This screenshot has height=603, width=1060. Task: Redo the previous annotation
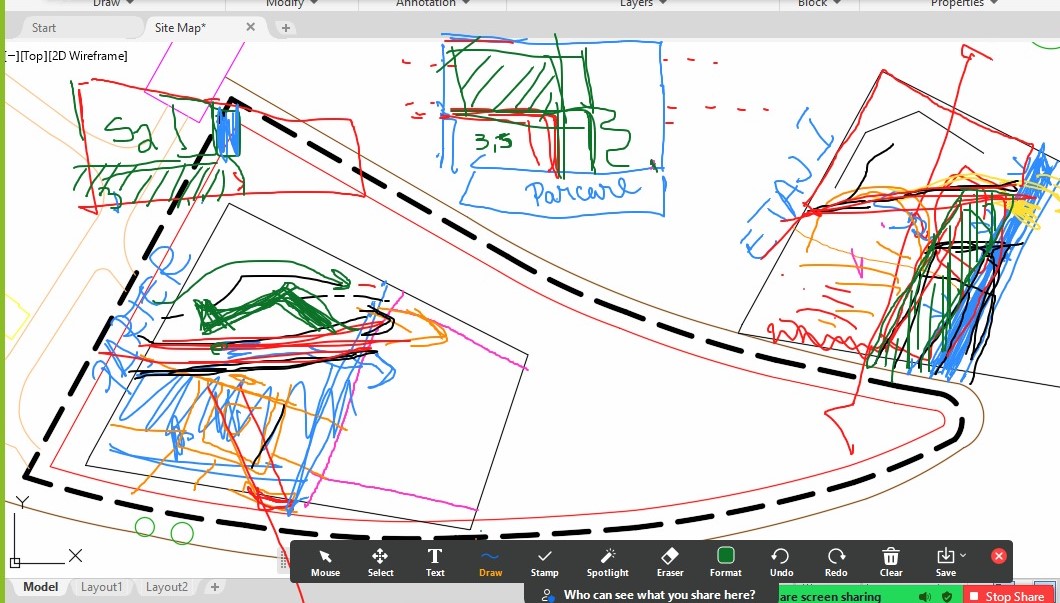click(836, 561)
